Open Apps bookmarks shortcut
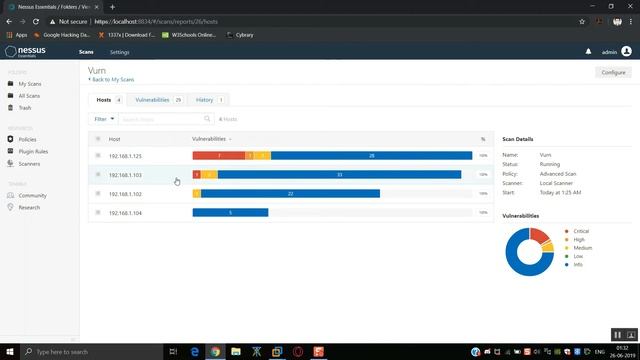 [x=17, y=35]
